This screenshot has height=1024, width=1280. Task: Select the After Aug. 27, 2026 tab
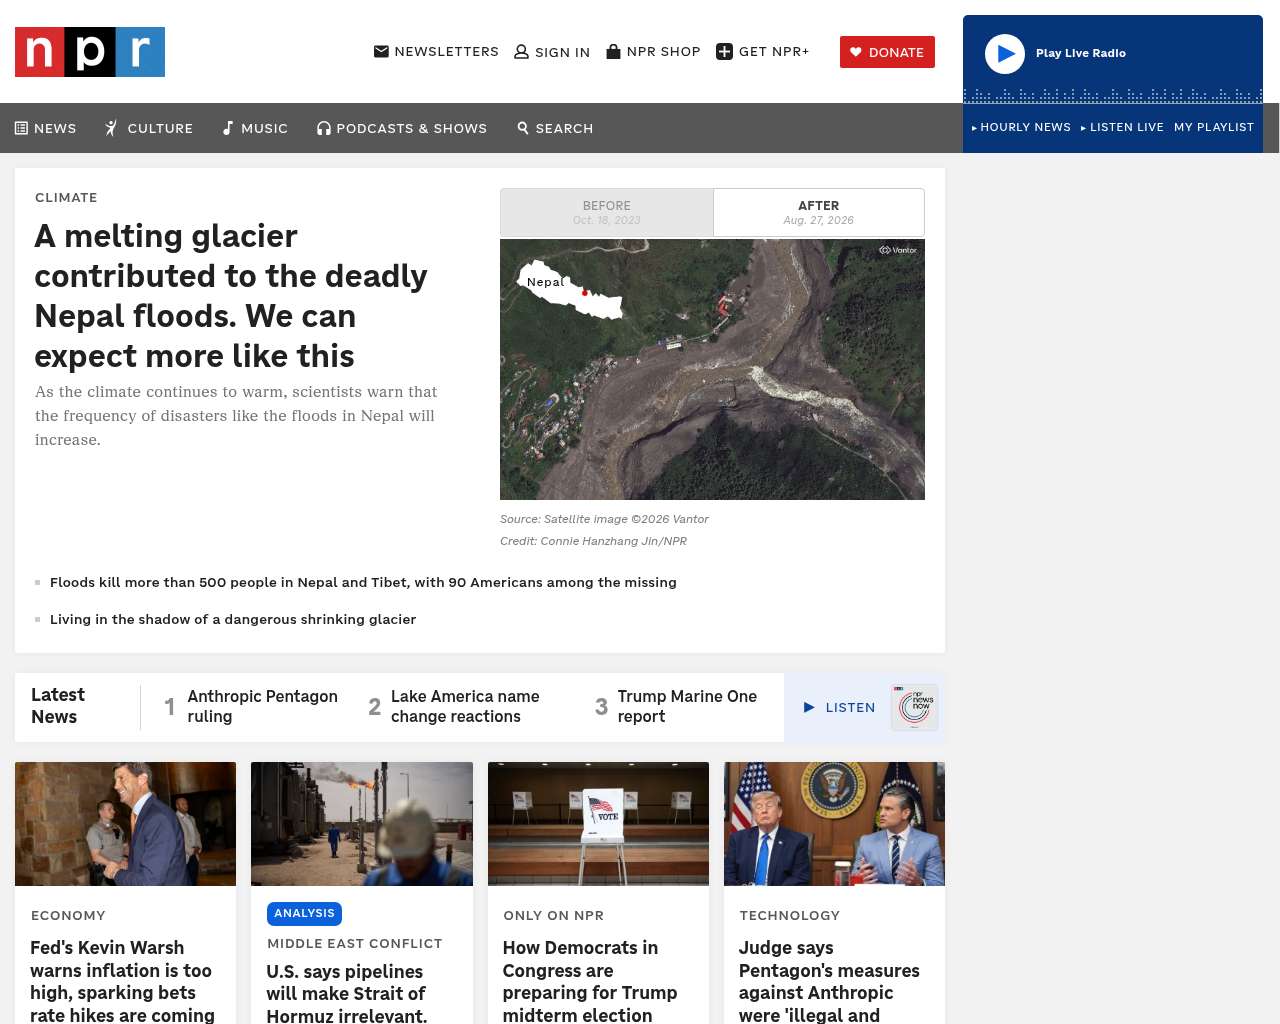[x=819, y=212]
